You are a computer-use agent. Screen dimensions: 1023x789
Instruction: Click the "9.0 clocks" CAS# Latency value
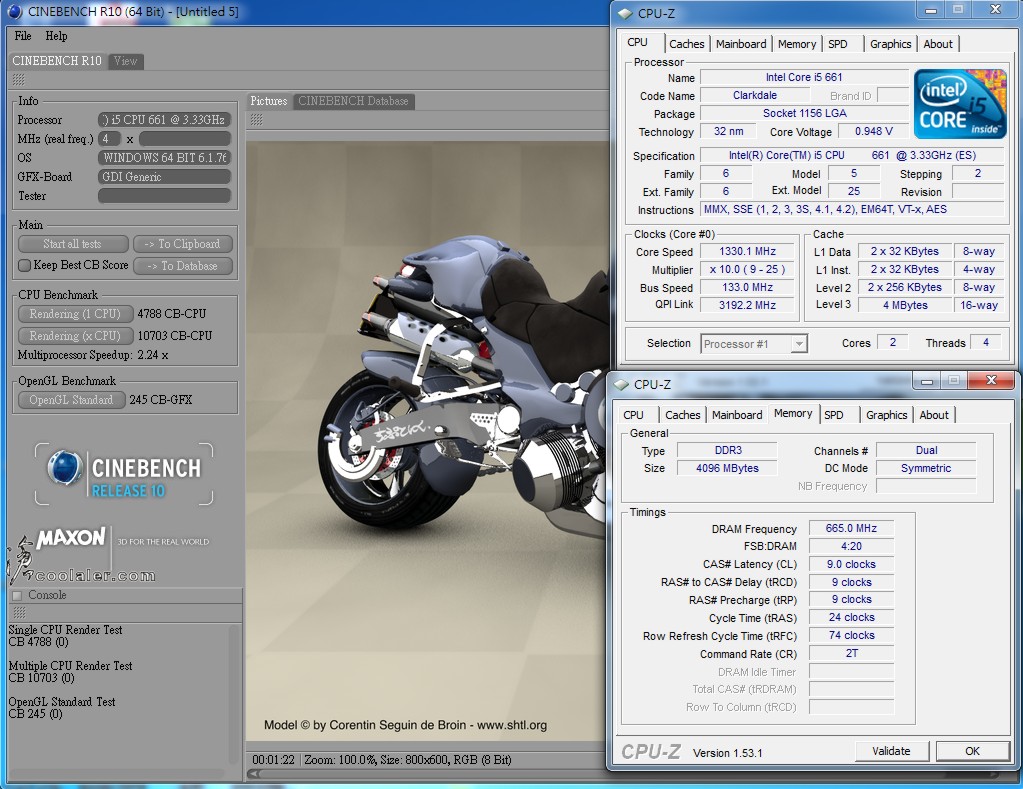(851, 564)
